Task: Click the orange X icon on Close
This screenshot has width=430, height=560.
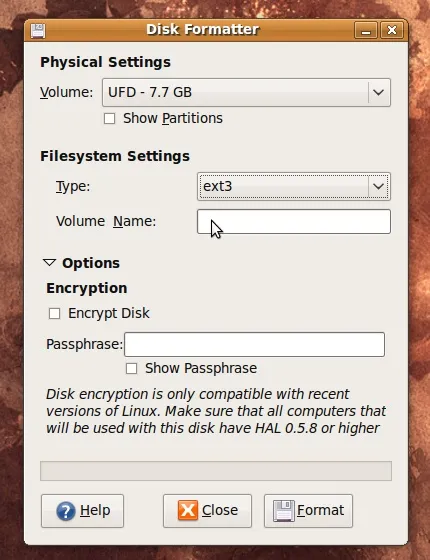Action: [188, 510]
